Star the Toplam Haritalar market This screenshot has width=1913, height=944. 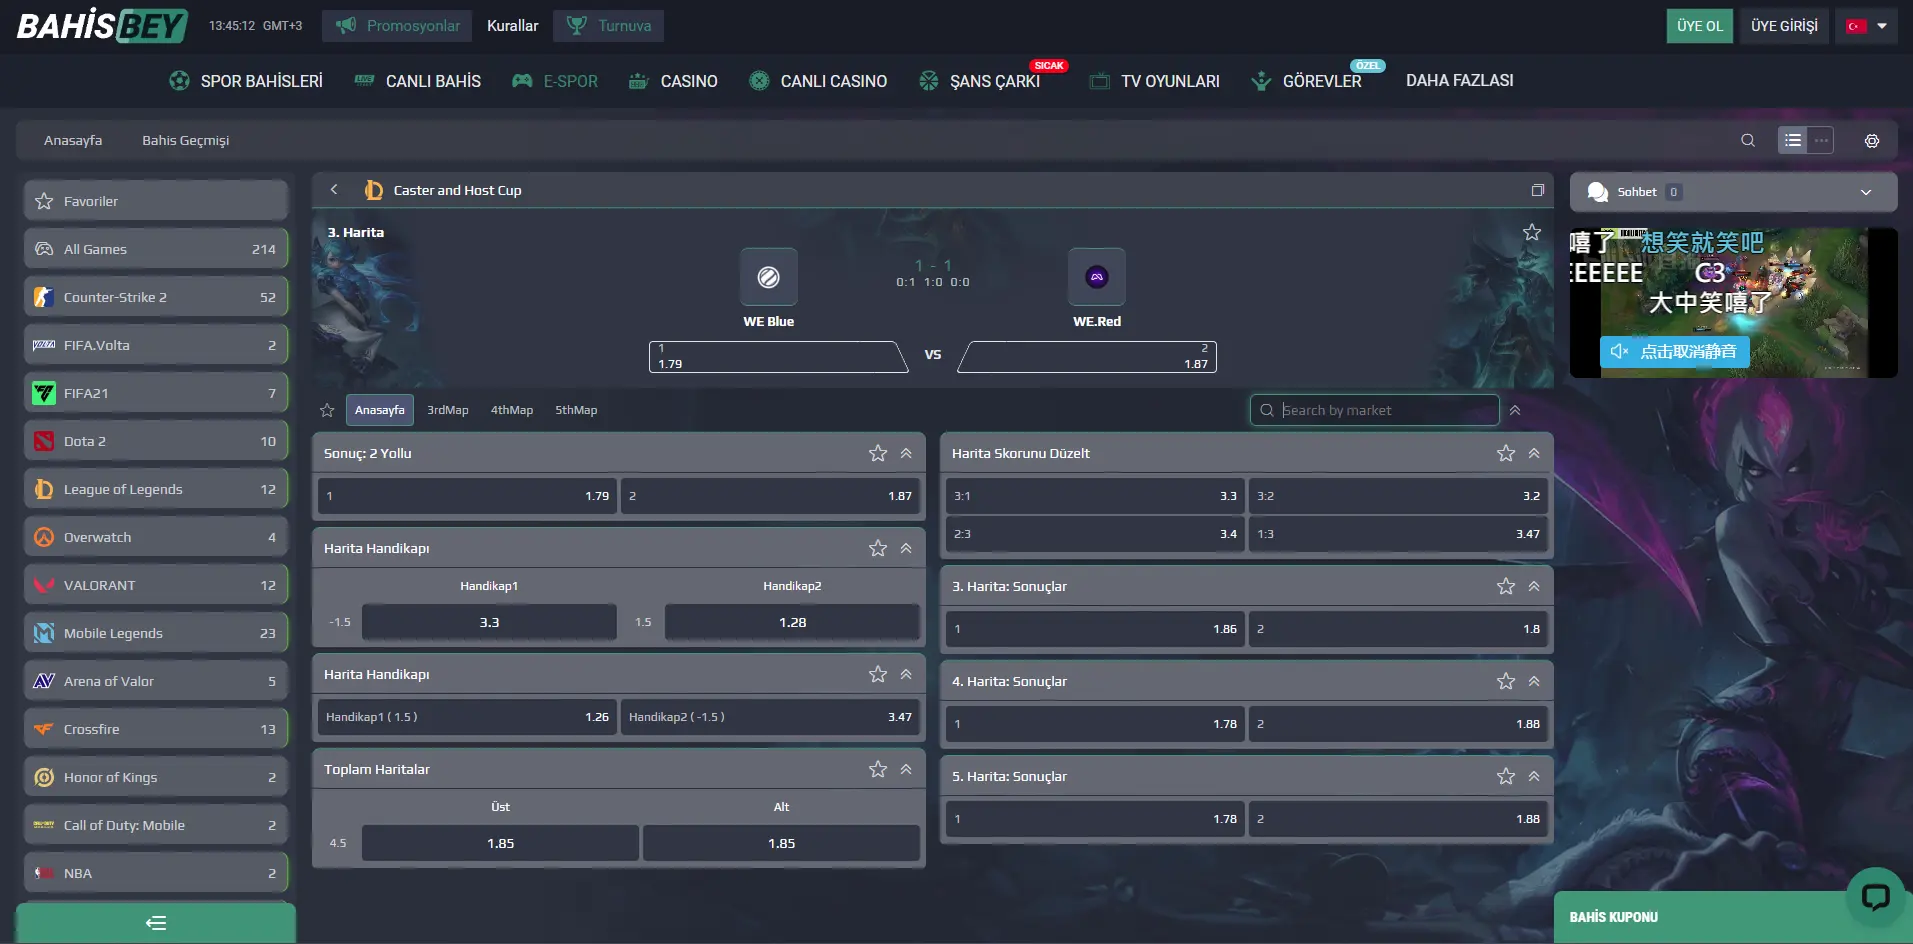[x=878, y=769]
